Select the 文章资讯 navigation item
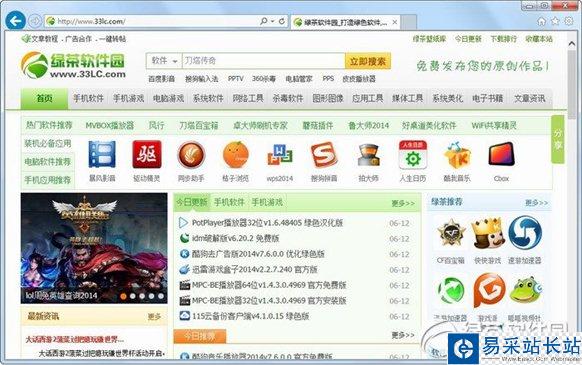Screen dimensions: 582x365 [530, 98]
